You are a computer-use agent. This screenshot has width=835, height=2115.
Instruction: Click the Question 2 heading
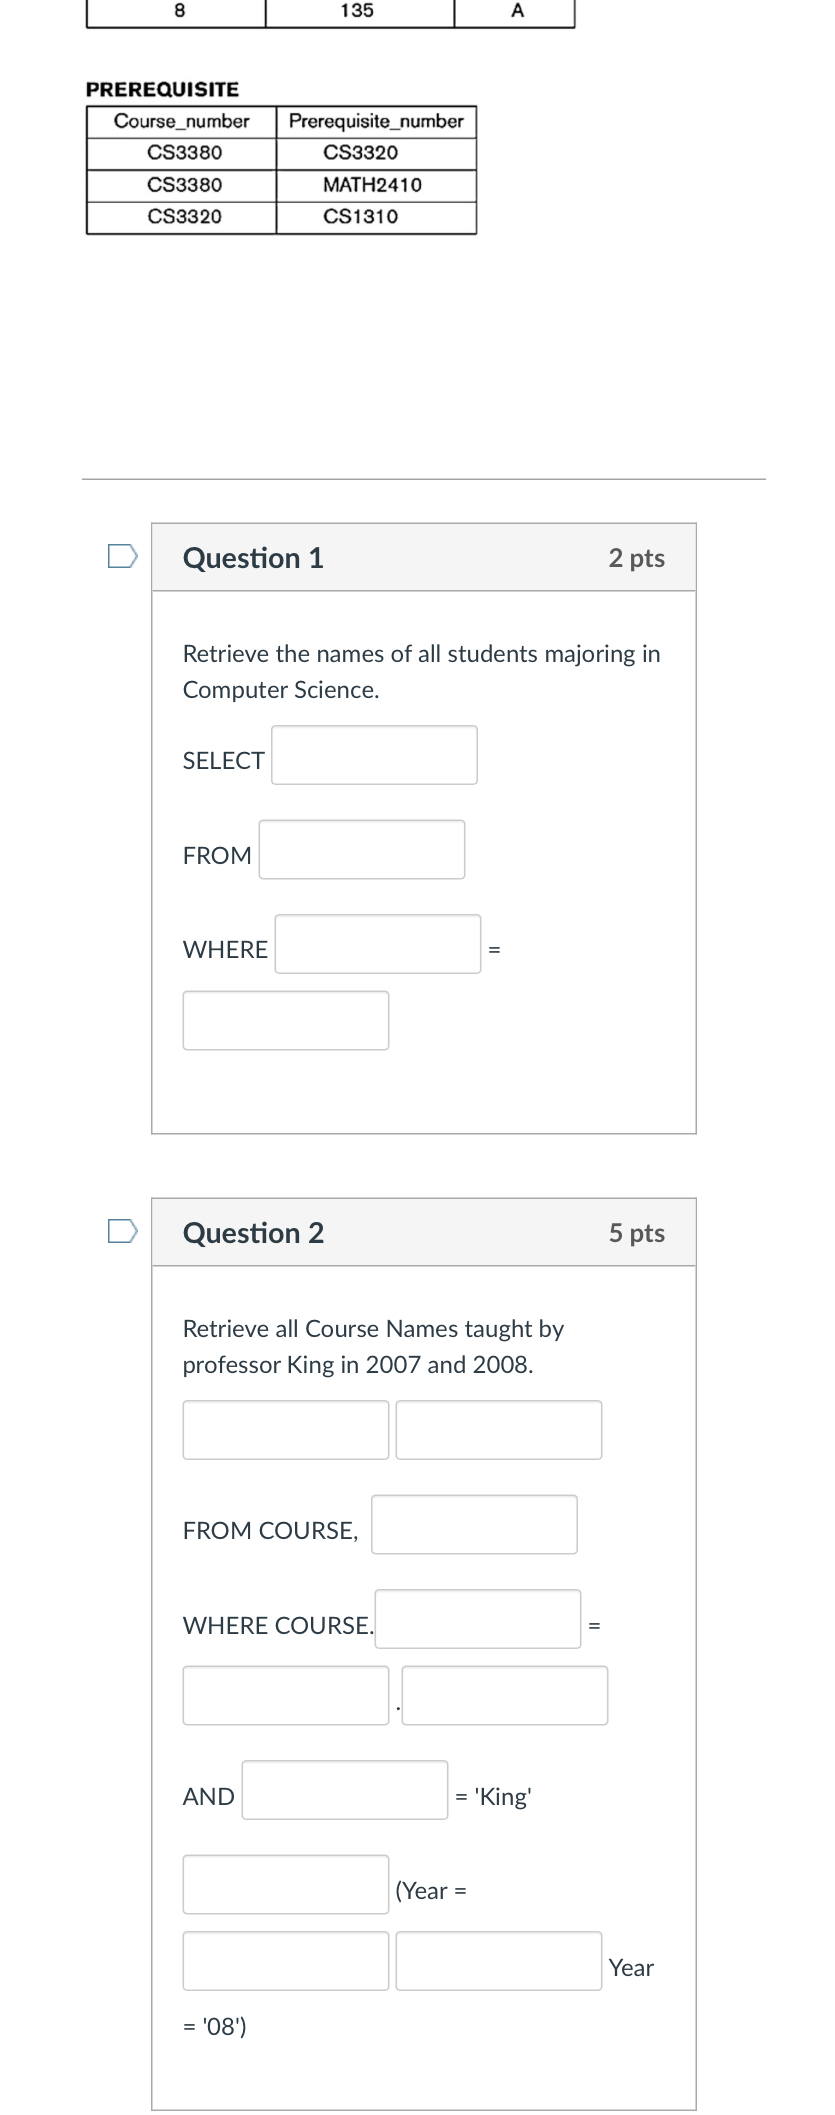click(253, 1233)
